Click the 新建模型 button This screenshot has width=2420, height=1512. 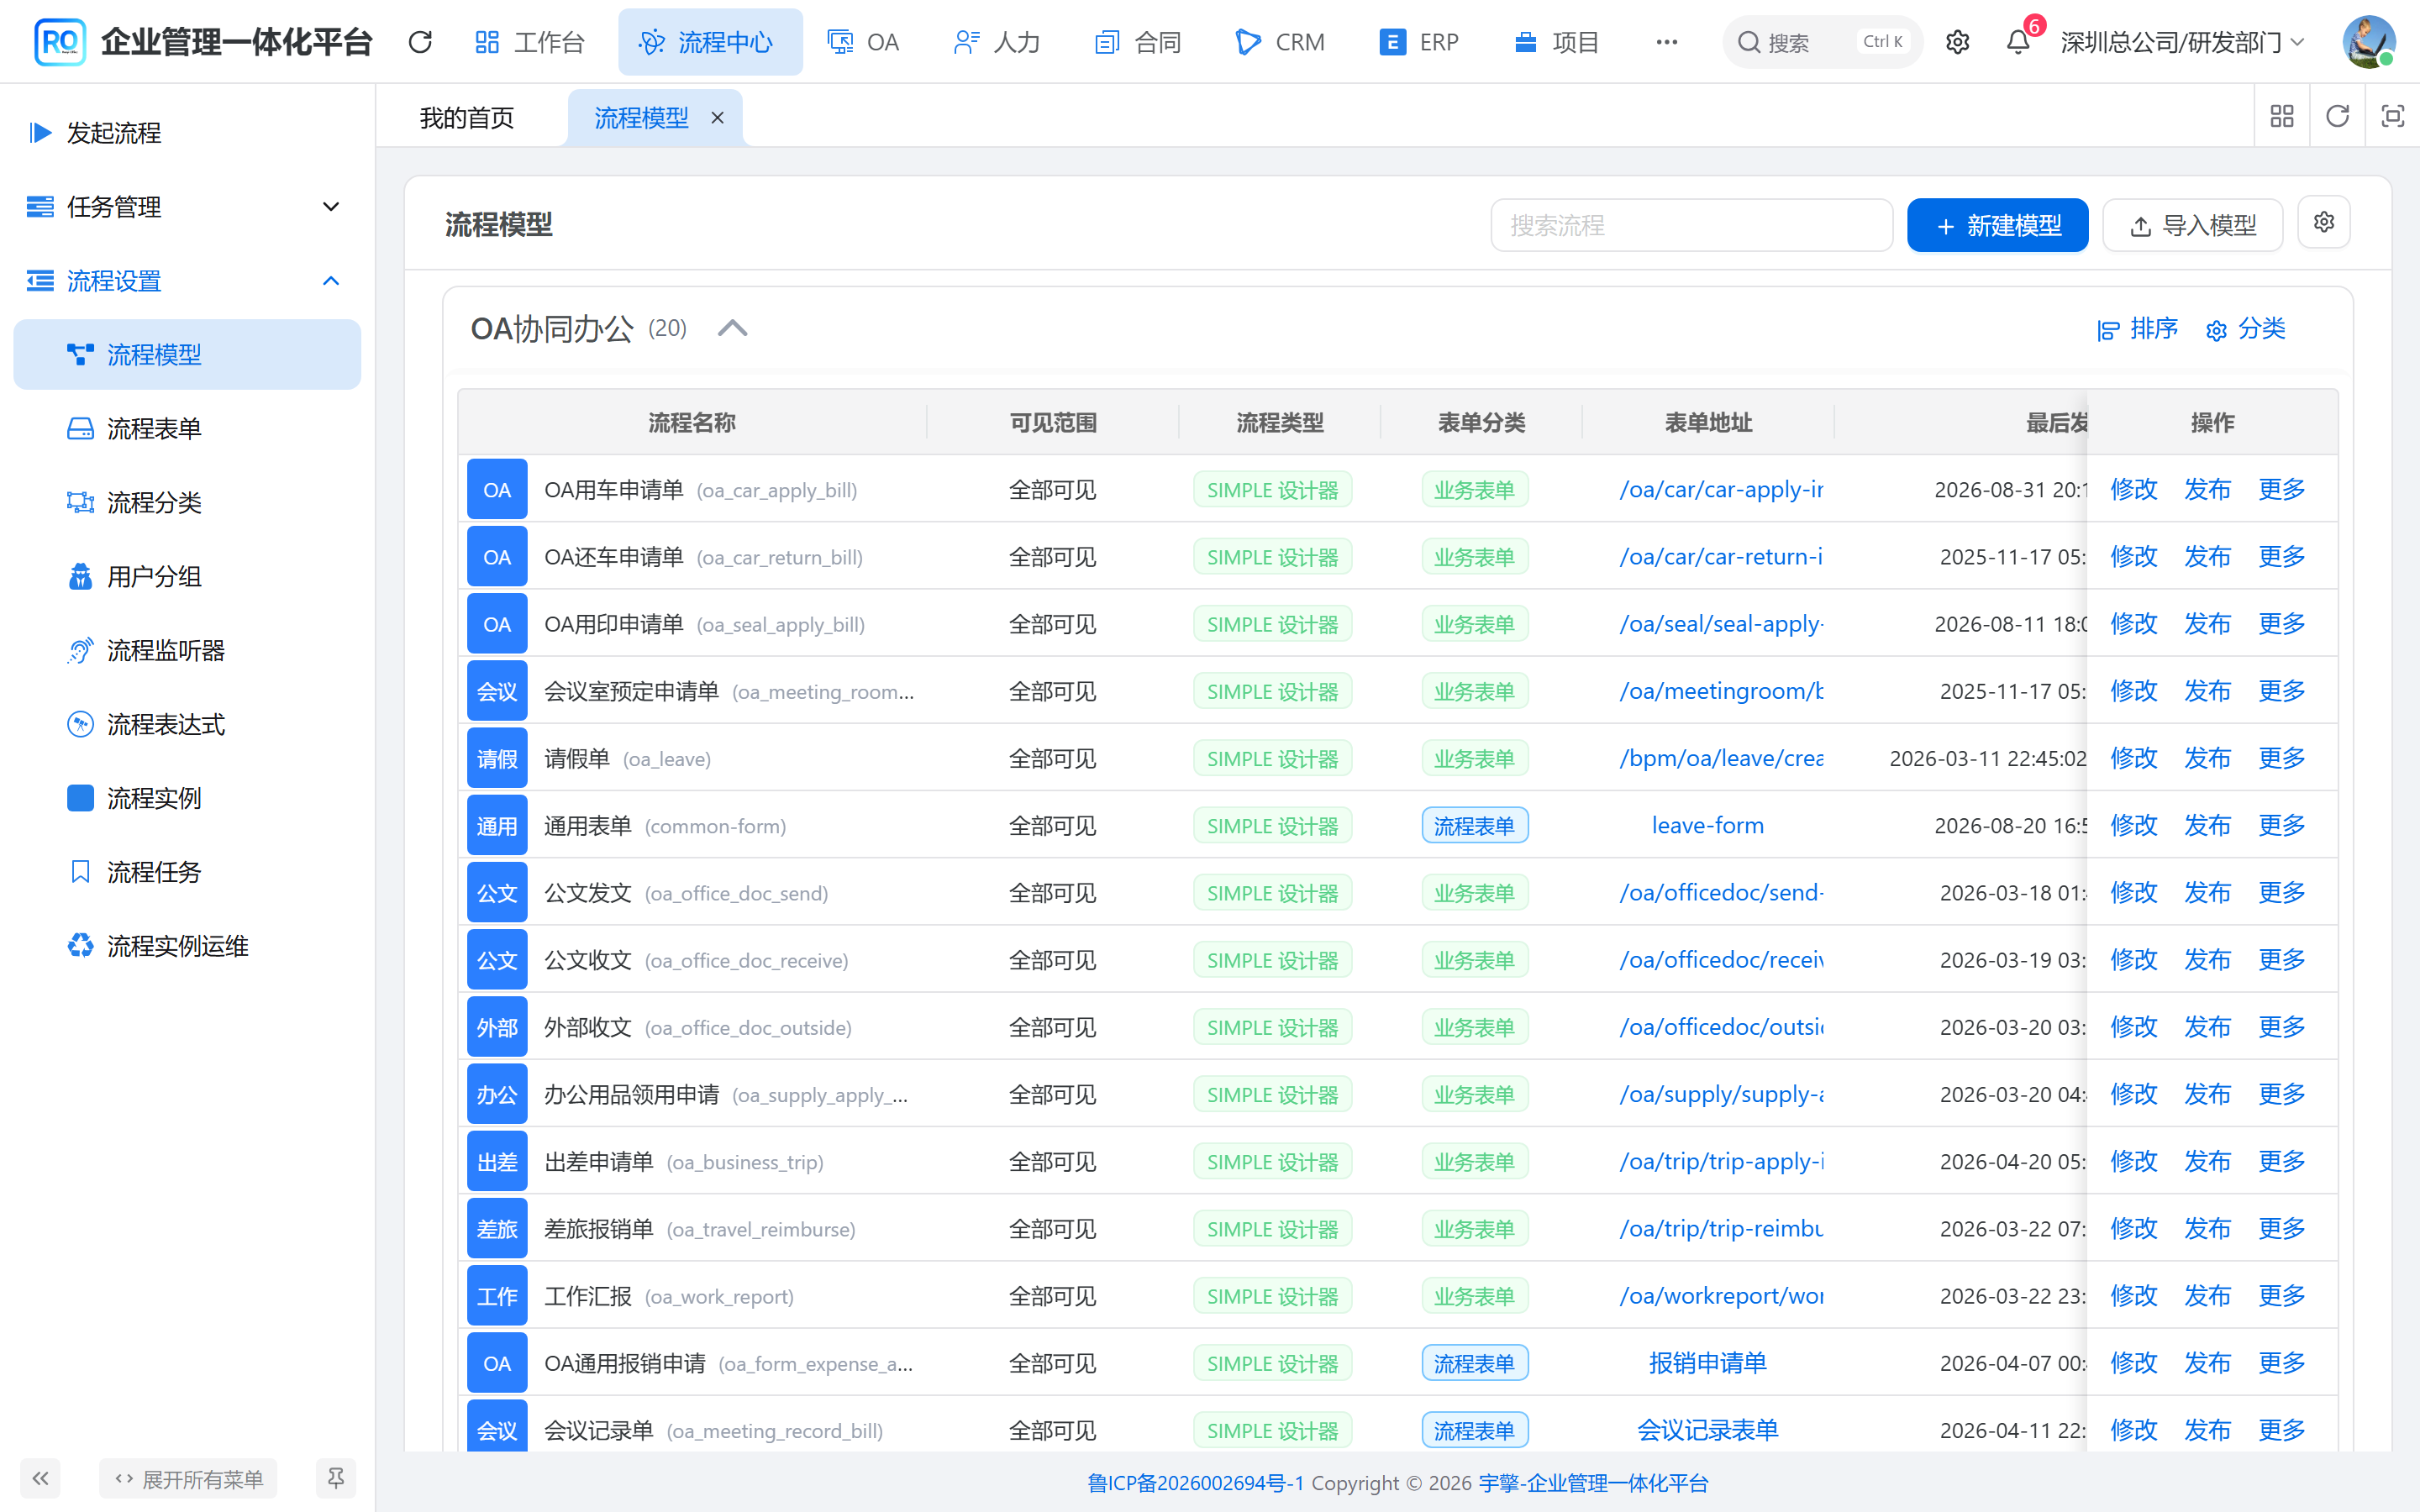coord(1997,225)
